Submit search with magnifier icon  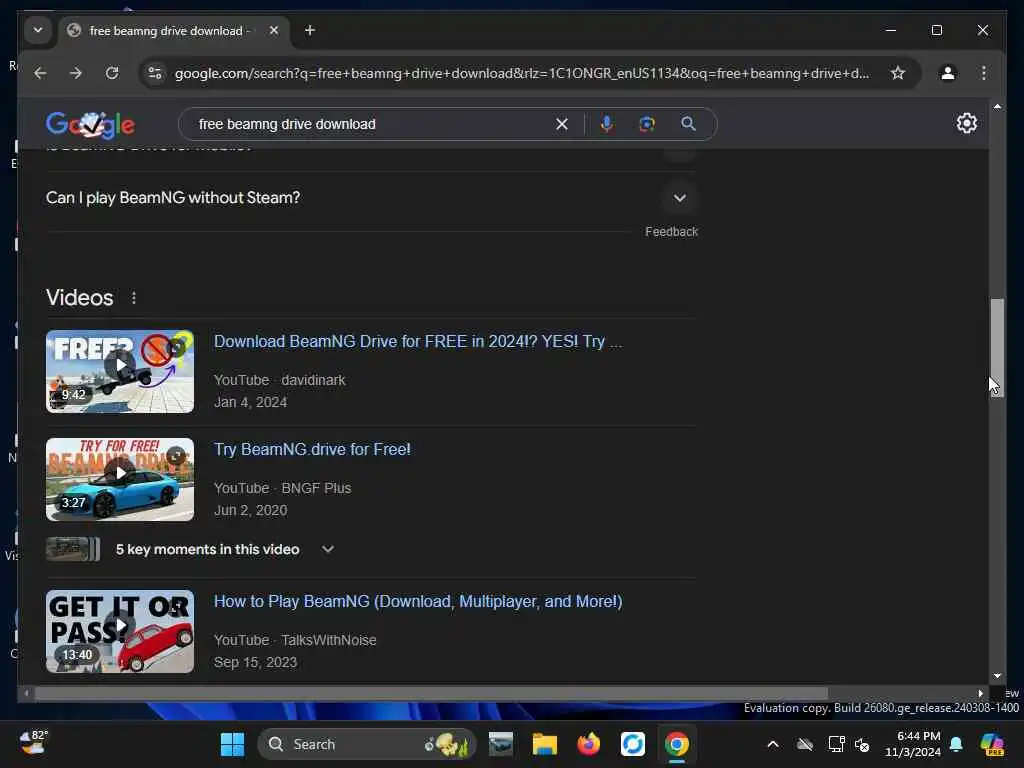(688, 124)
